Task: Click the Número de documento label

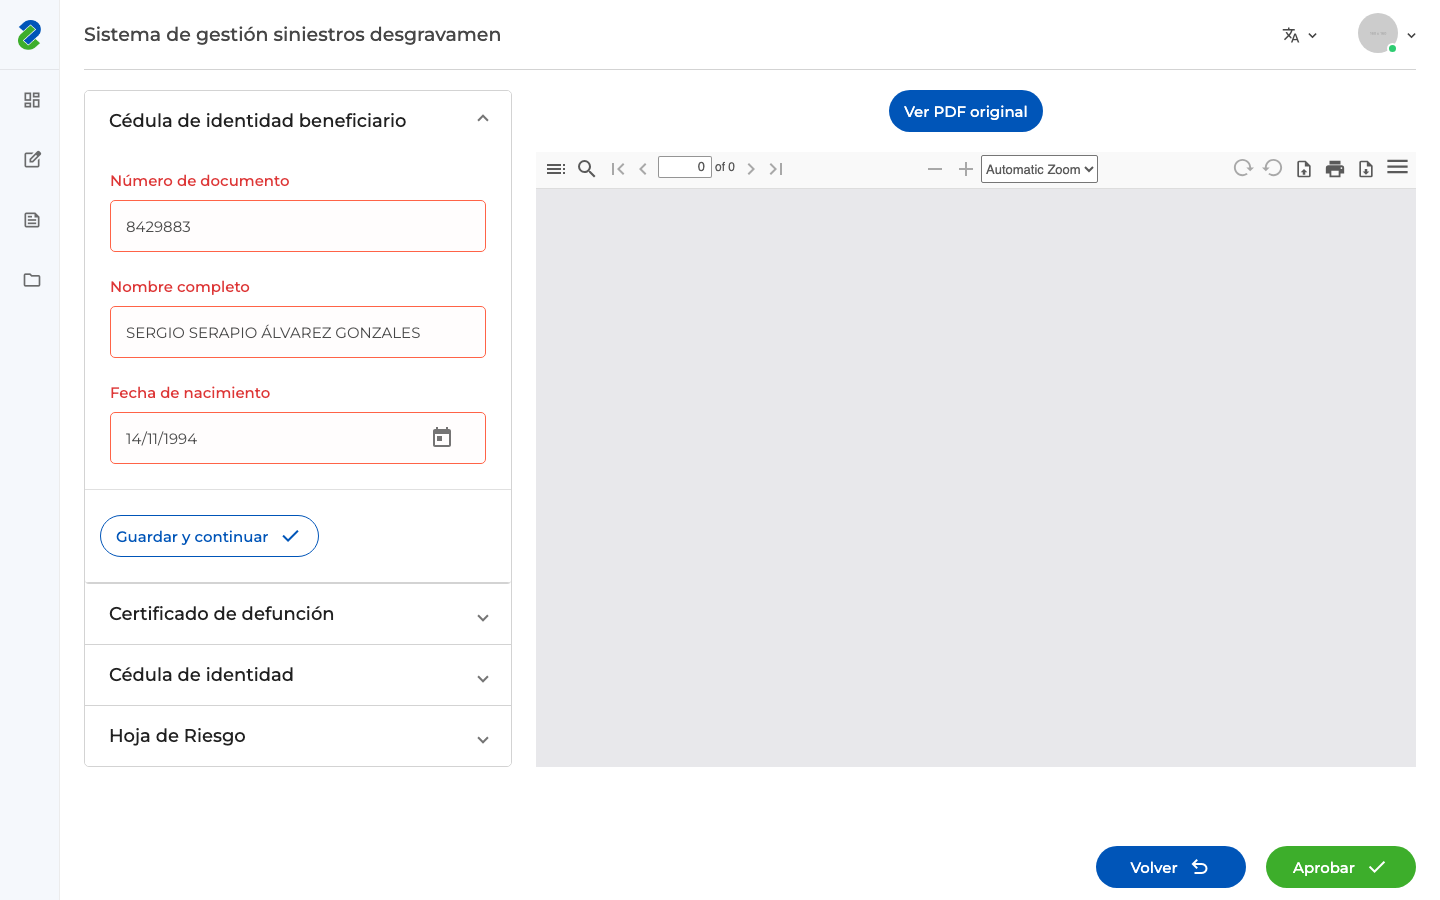Action: click(x=200, y=181)
